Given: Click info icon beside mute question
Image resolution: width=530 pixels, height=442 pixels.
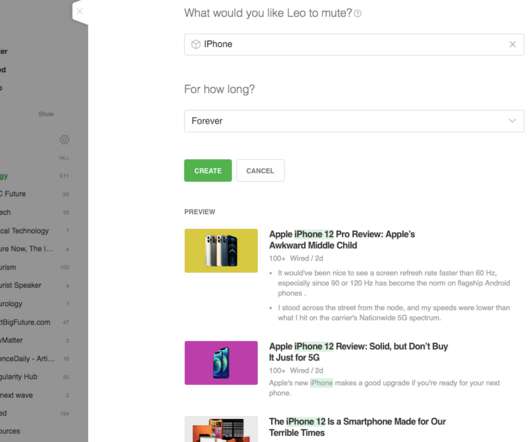Looking at the screenshot, I should pos(358,13).
